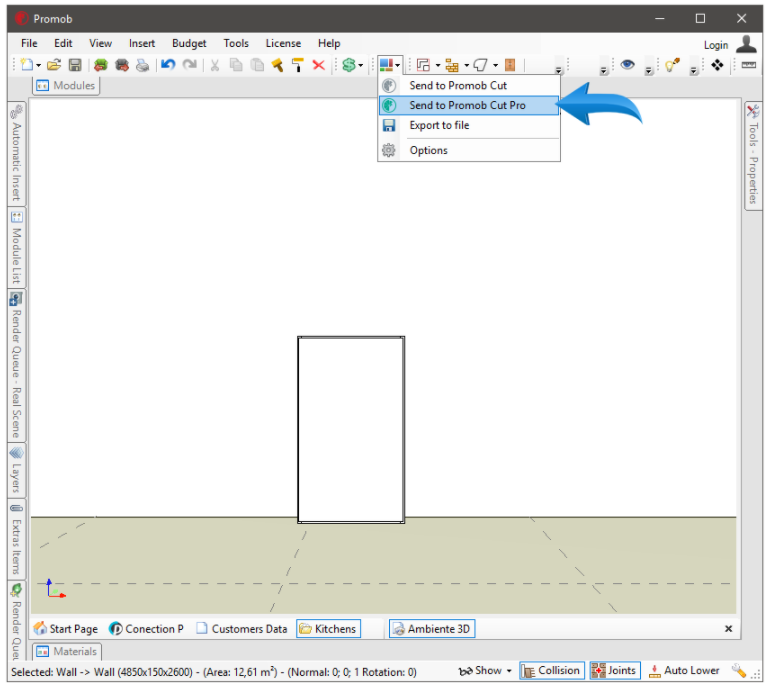Click the Promob Cut panels icon
The image size is (768, 686).
tap(386, 65)
